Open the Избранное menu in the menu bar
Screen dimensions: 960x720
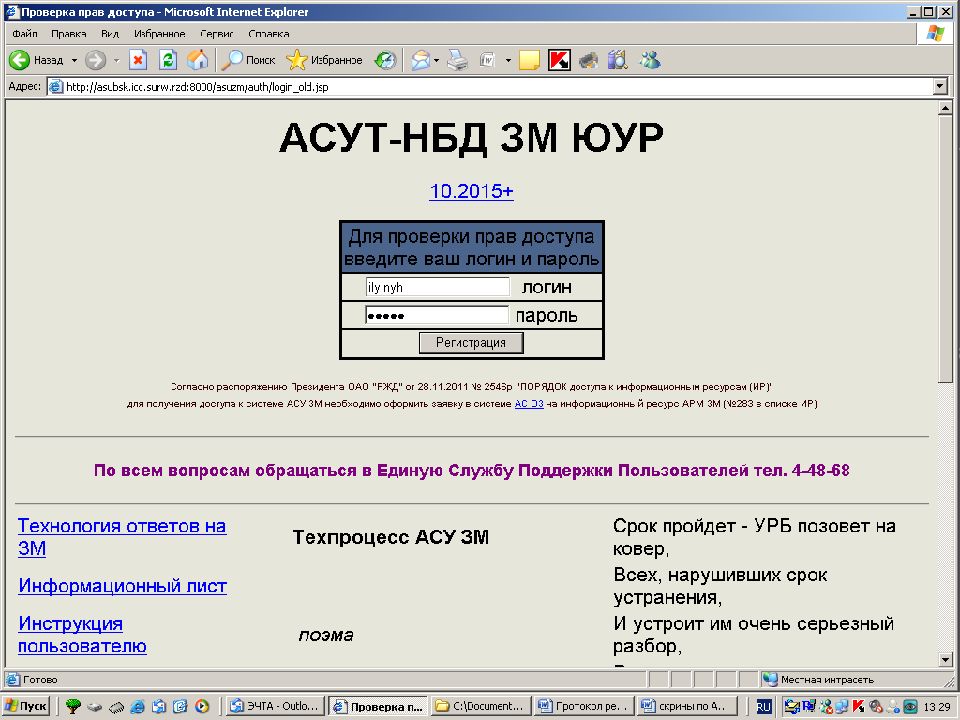159,34
